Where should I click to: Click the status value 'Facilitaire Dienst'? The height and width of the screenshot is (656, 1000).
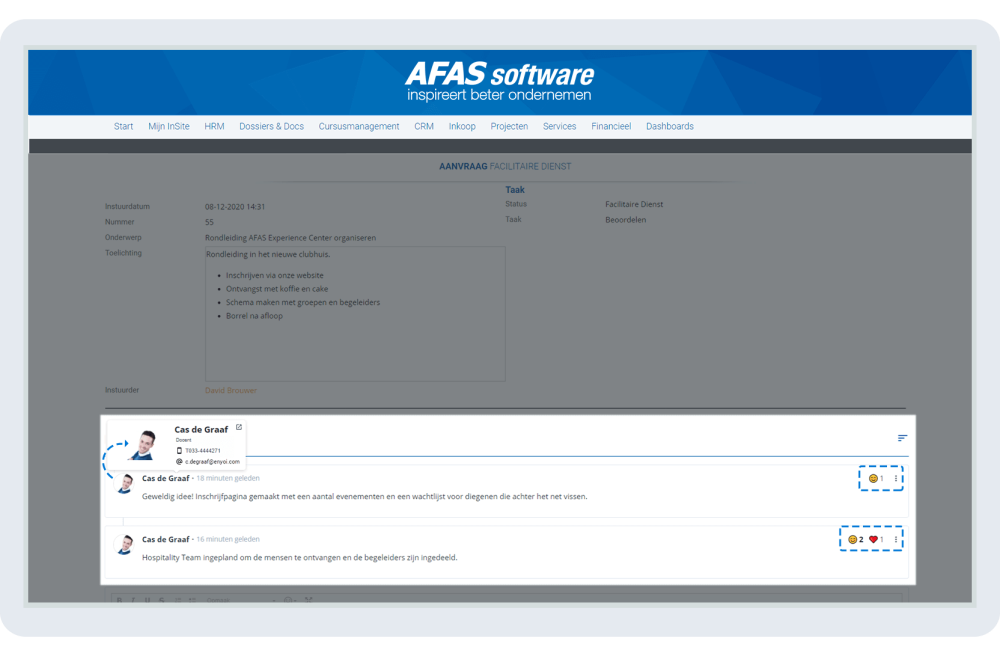point(634,205)
